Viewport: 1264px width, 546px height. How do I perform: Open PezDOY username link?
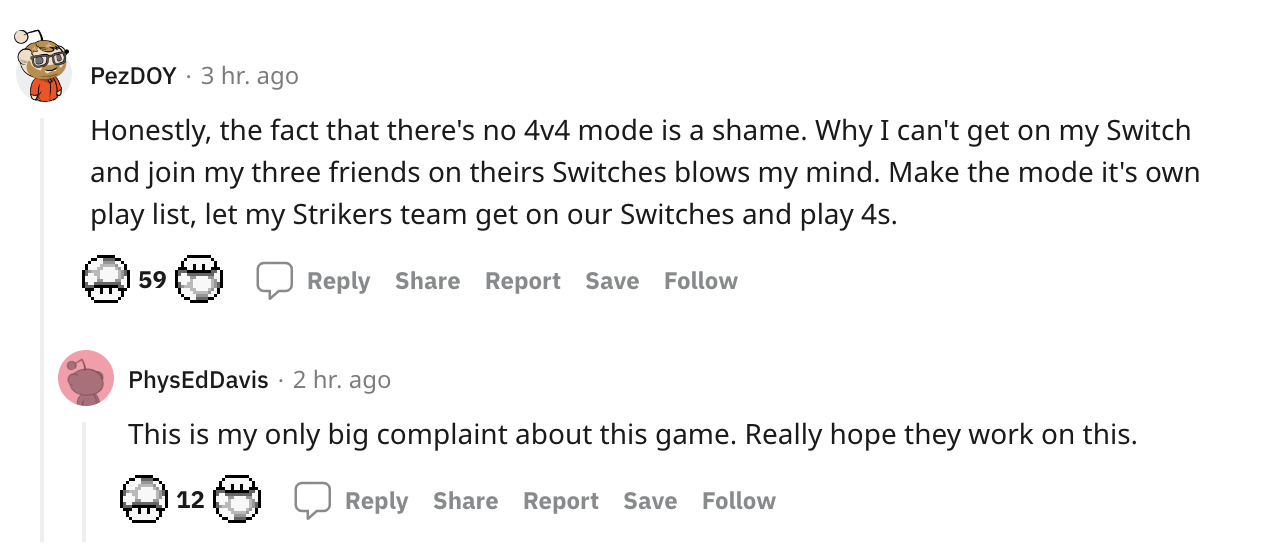[x=133, y=76]
